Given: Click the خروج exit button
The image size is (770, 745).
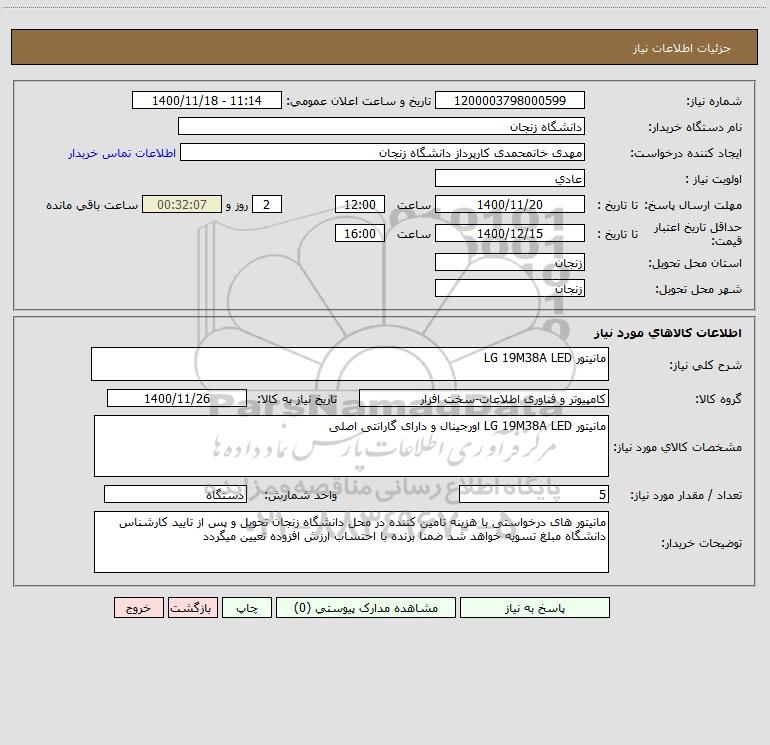Looking at the screenshot, I should [x=138, y=608].
